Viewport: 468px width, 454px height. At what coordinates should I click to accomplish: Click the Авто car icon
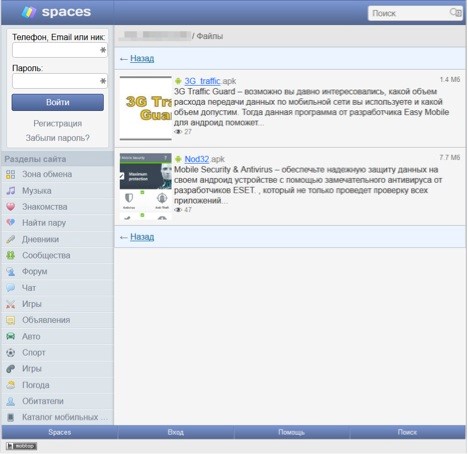pos(11,336)
